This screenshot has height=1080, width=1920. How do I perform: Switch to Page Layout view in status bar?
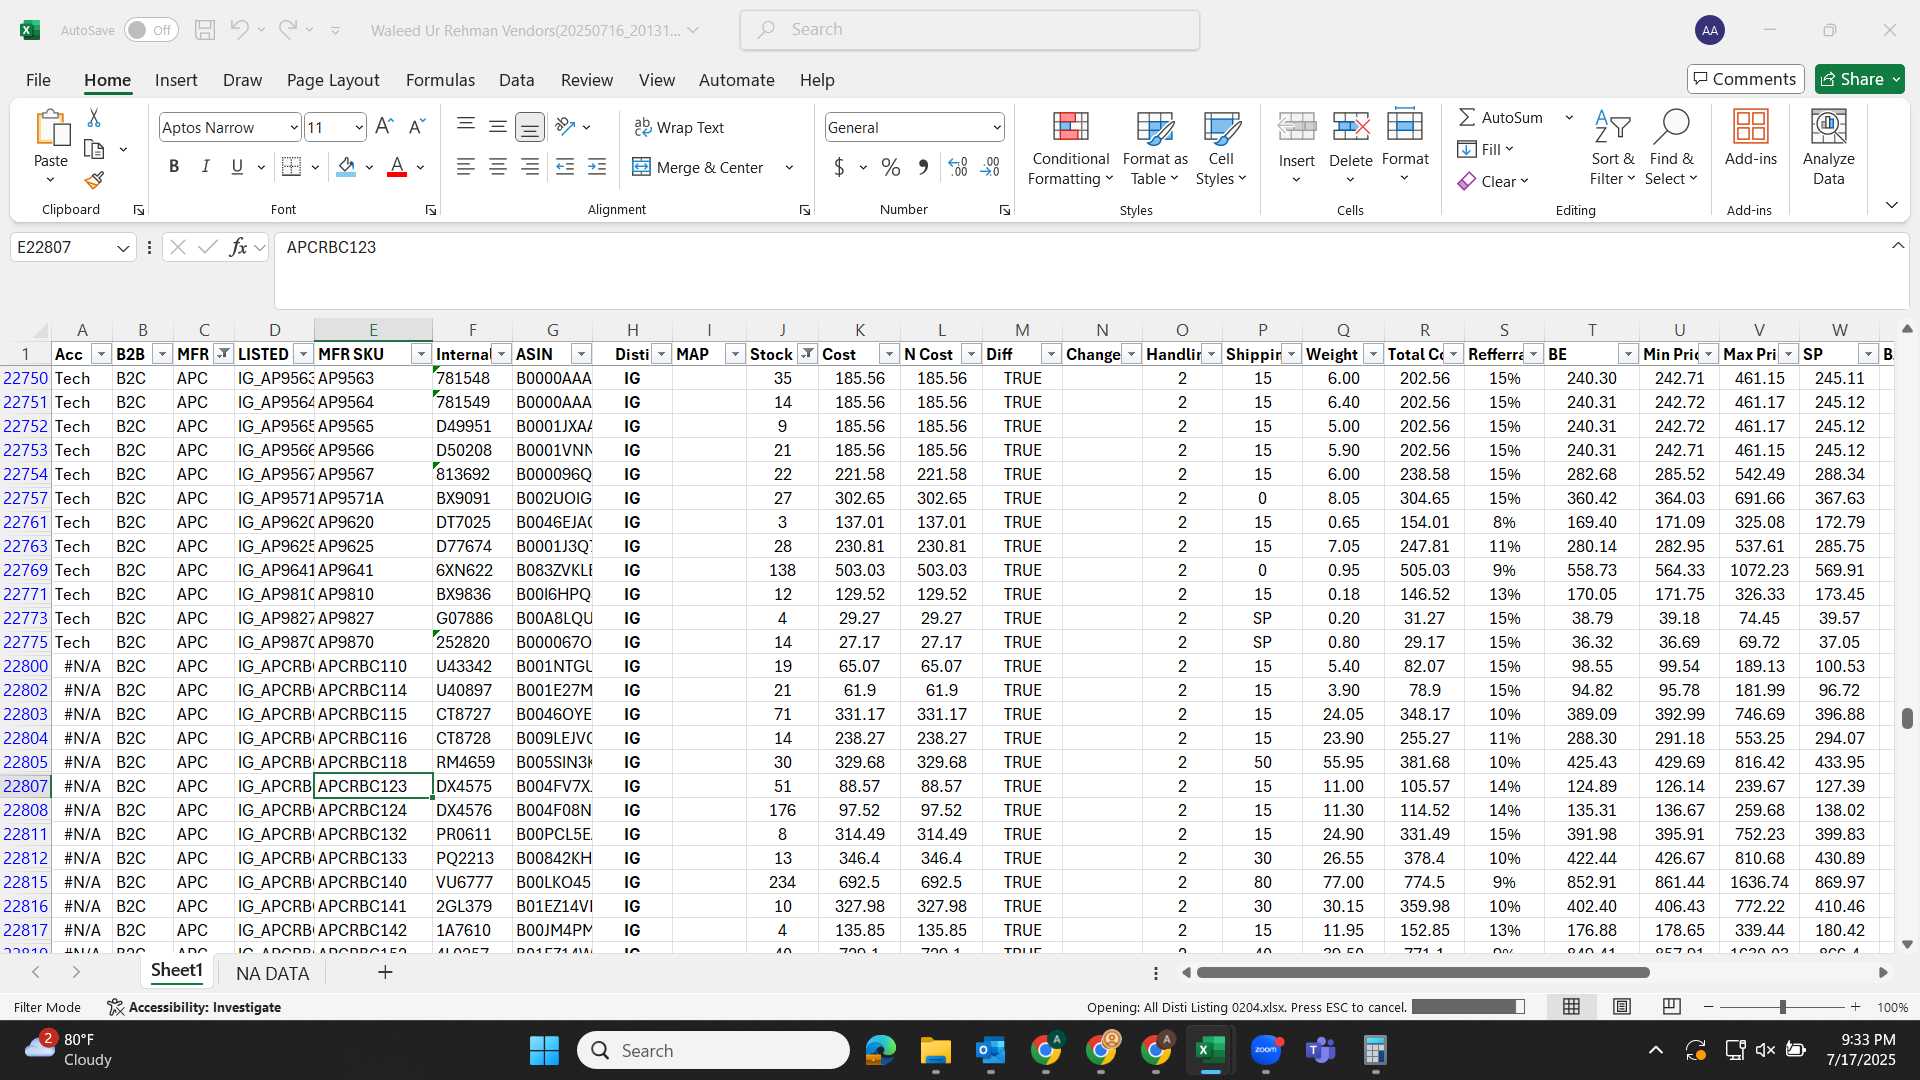coord(1621,1007)
